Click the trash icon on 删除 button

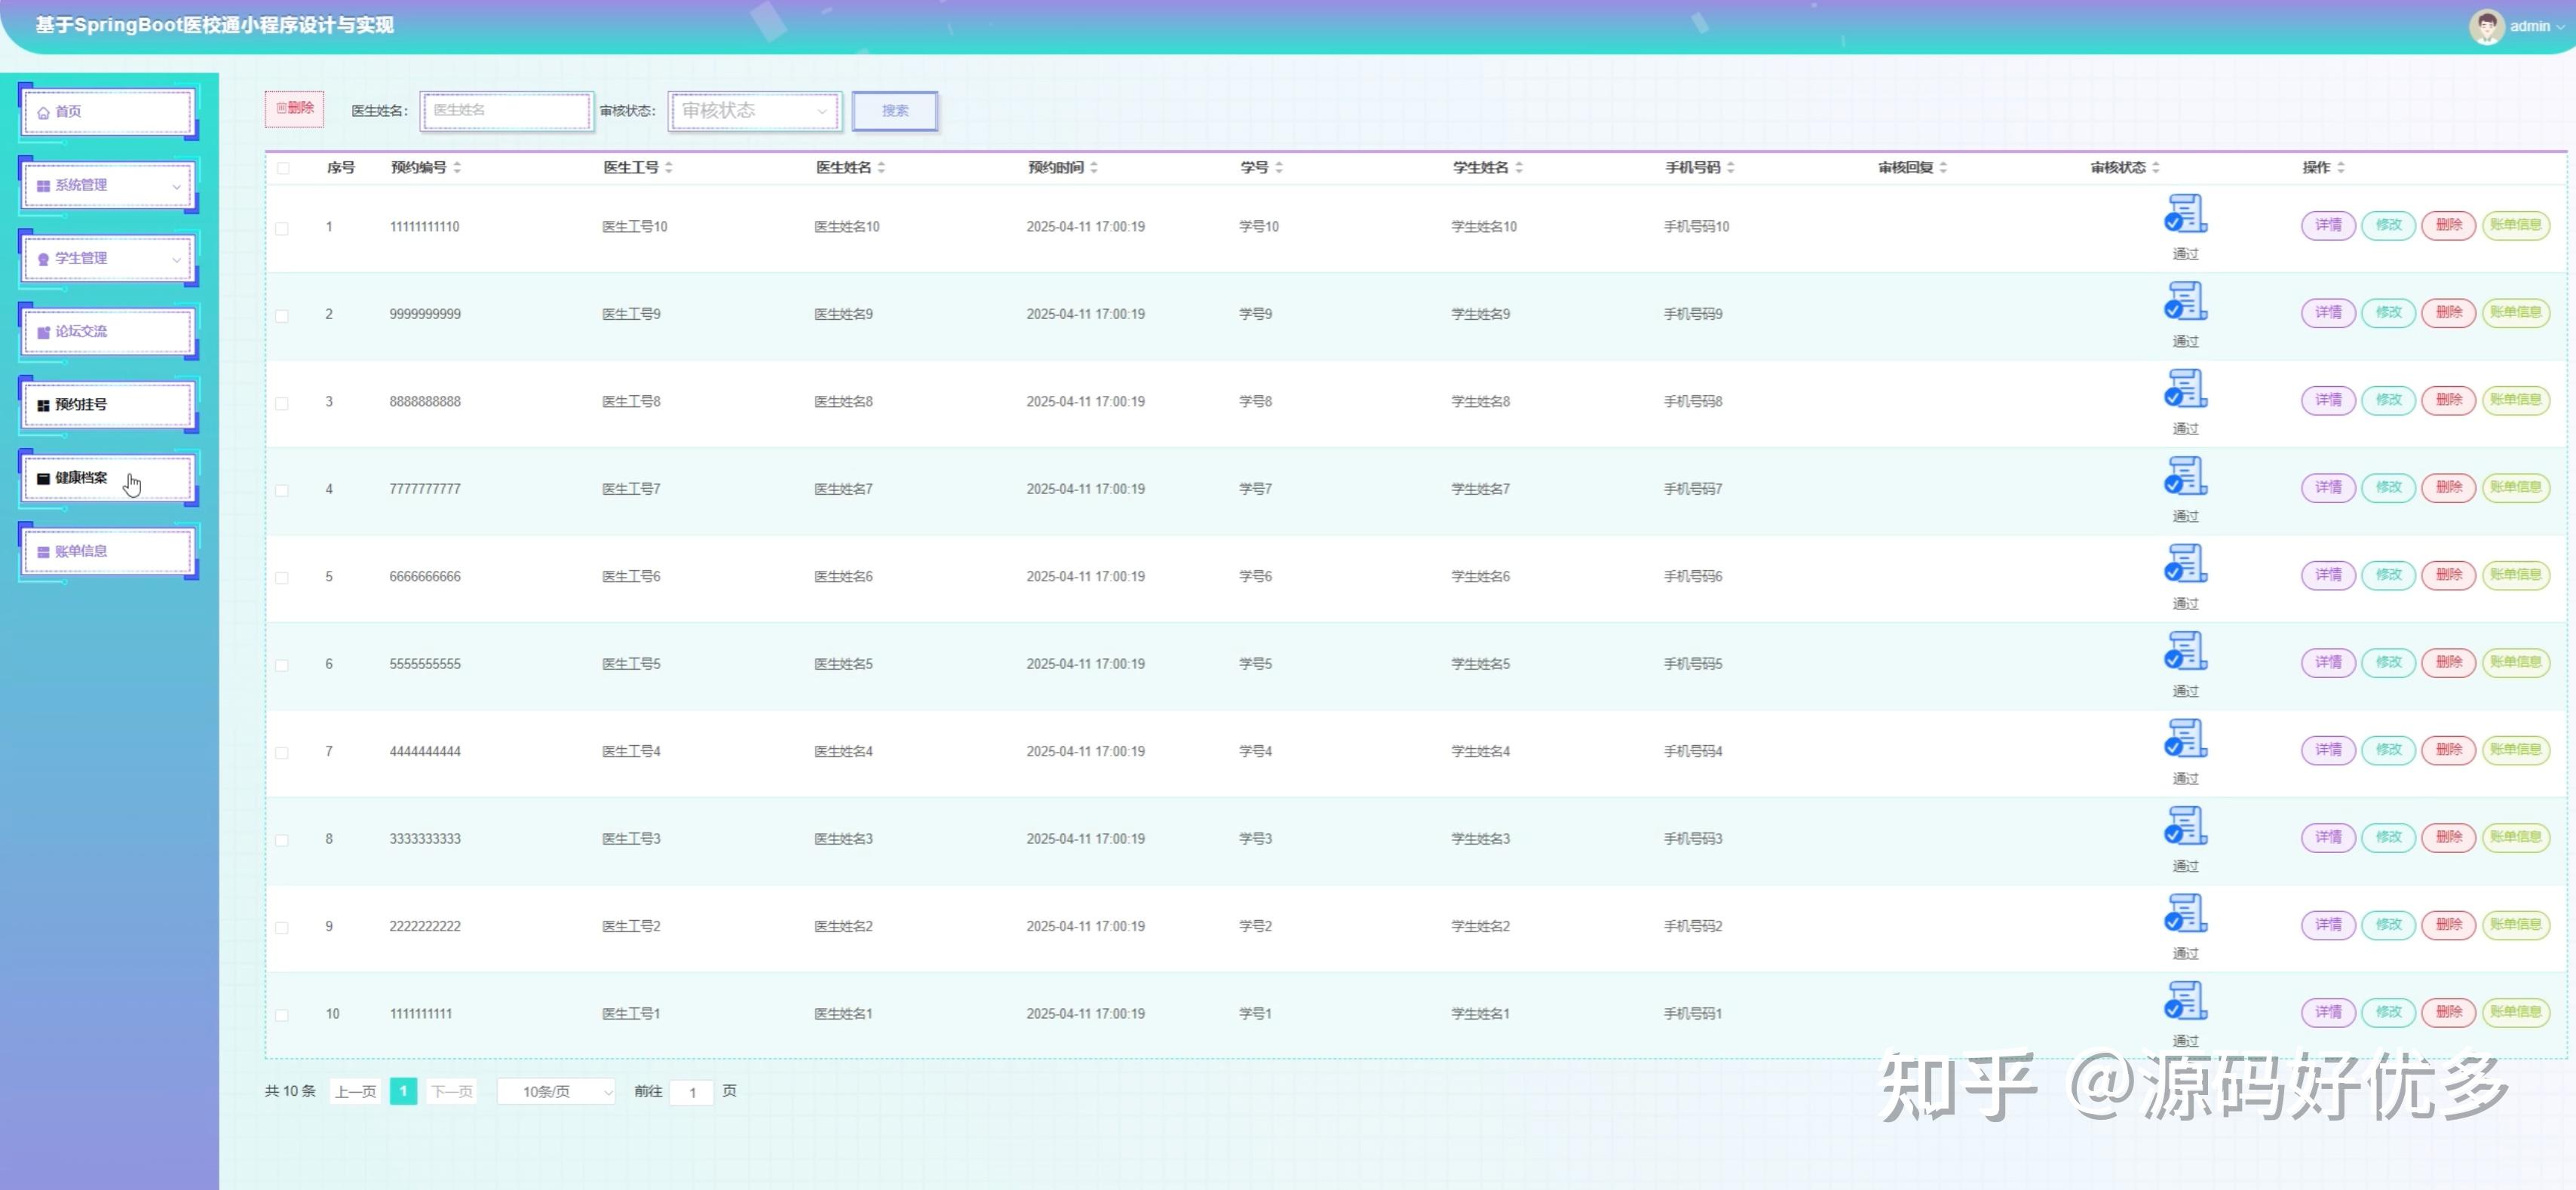click(x=282, y=108)
